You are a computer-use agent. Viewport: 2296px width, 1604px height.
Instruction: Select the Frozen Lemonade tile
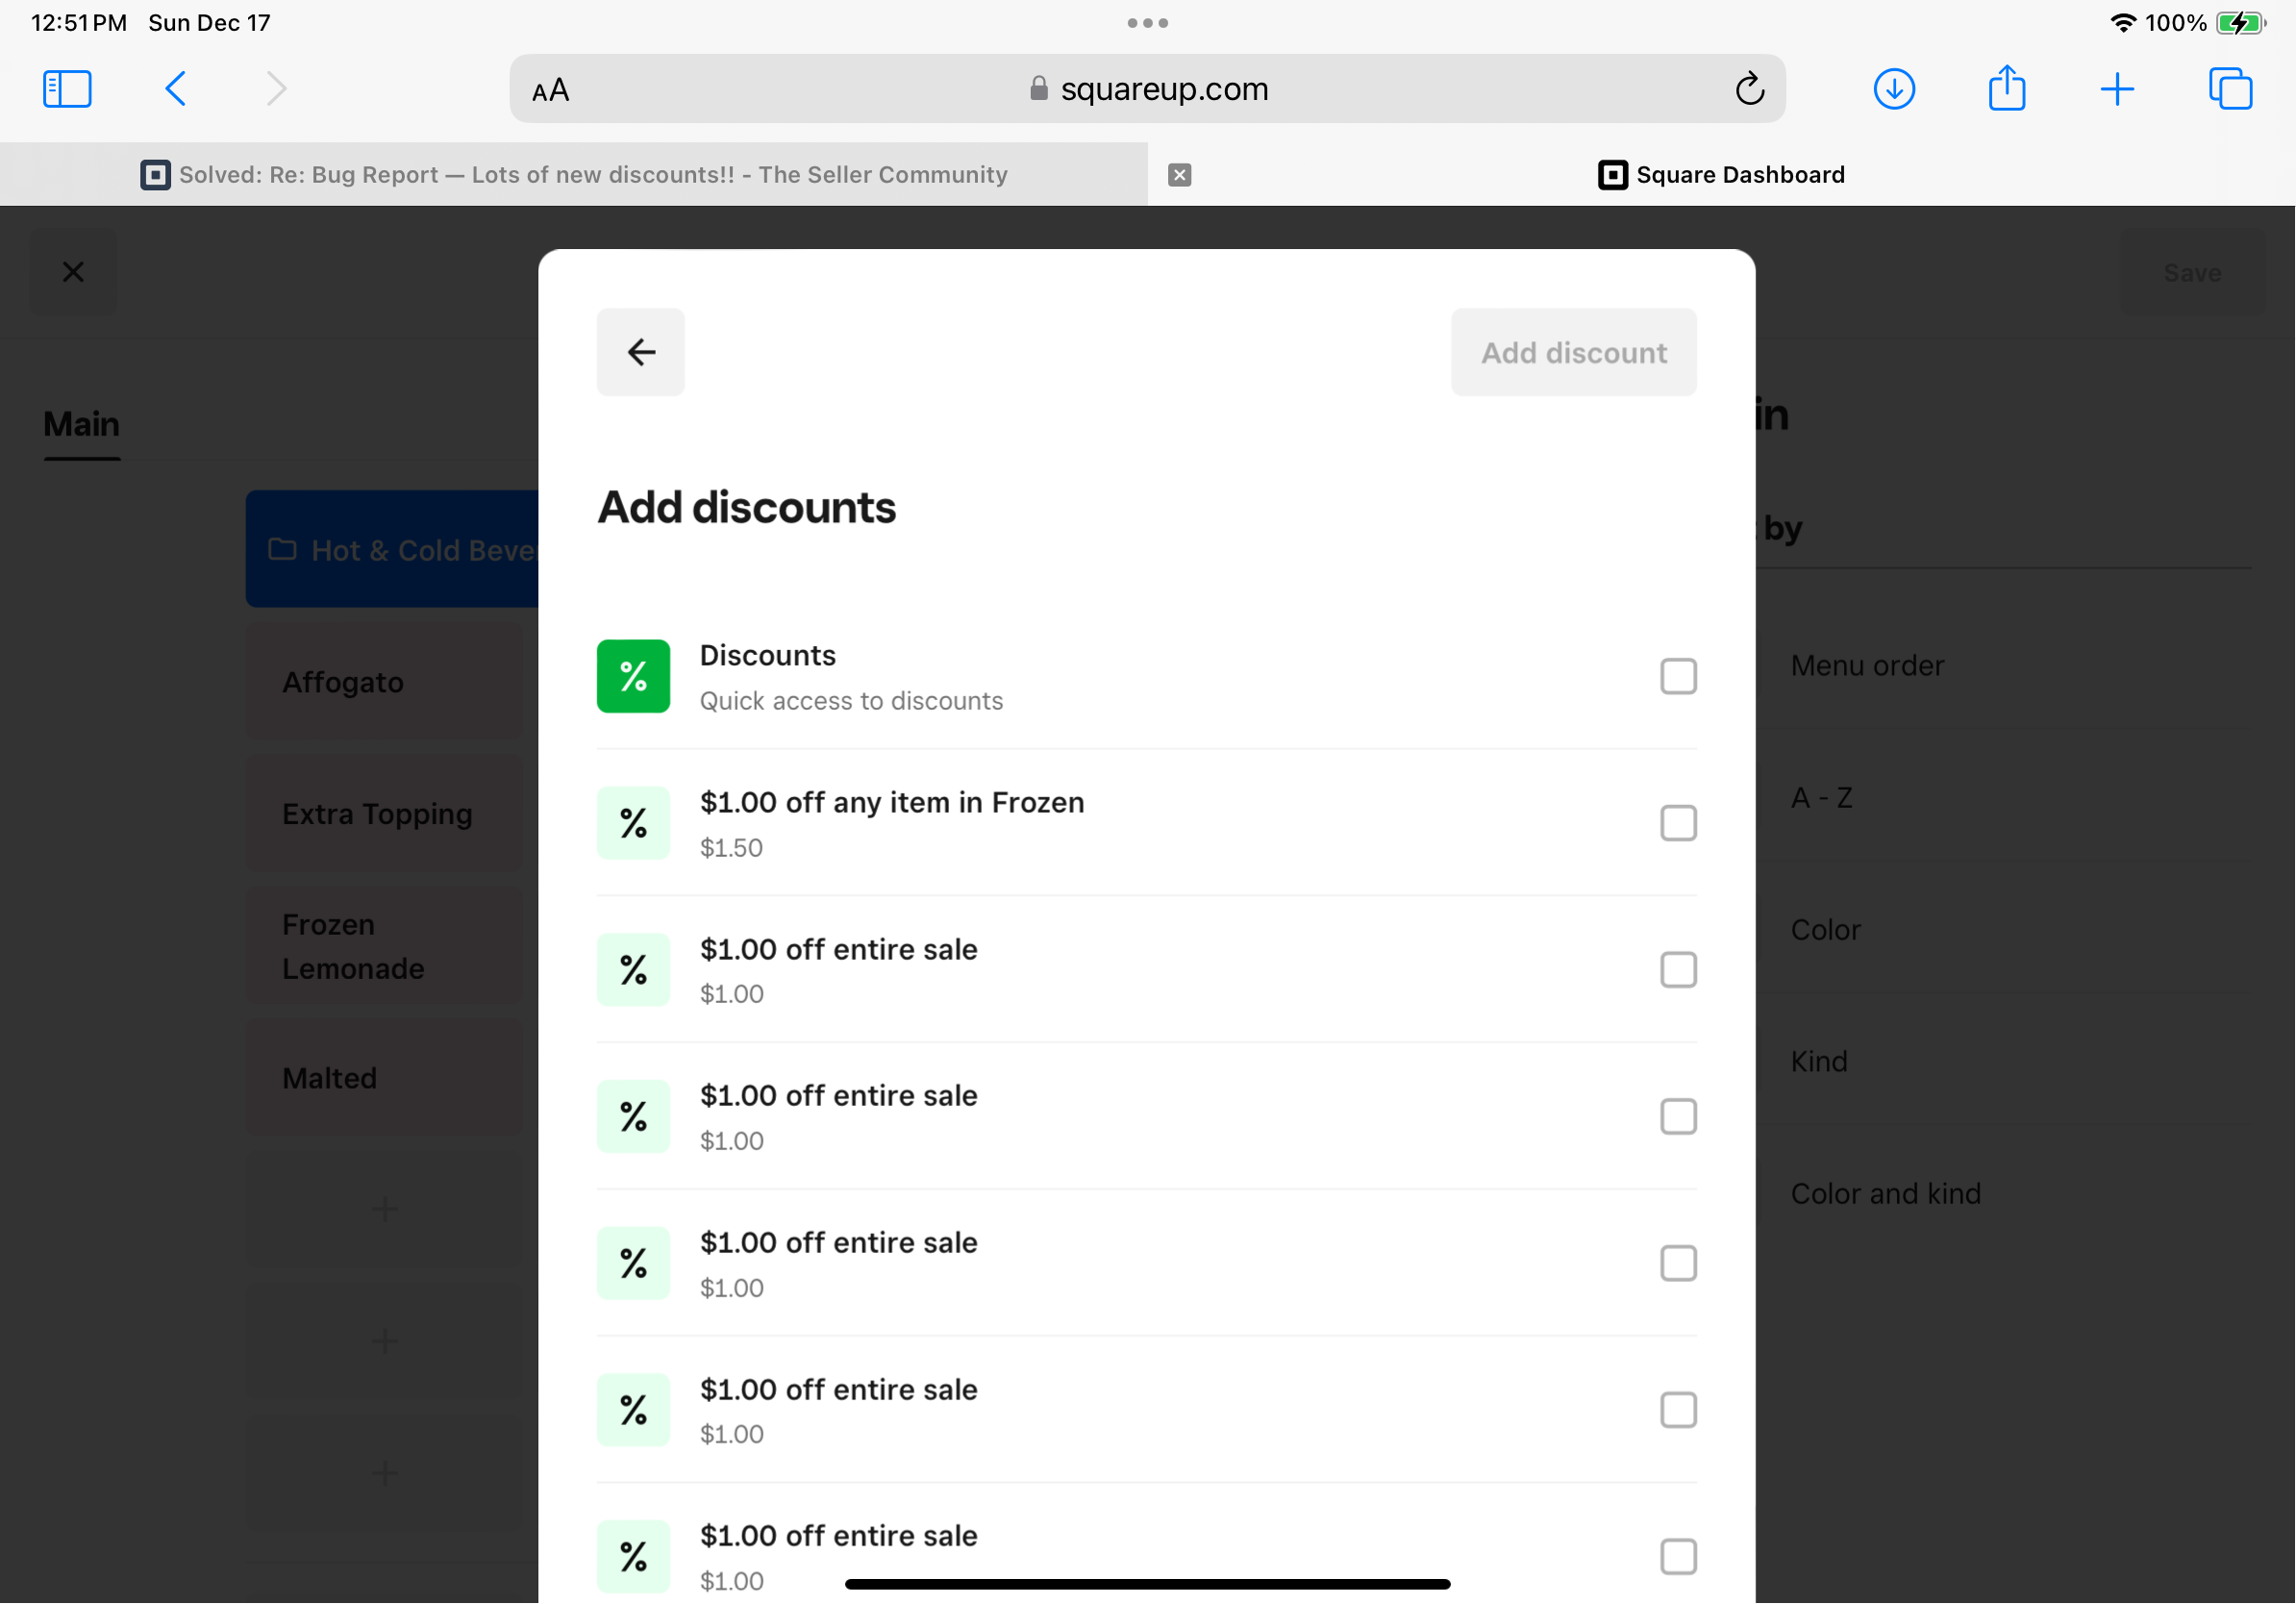tap(385, 946)
